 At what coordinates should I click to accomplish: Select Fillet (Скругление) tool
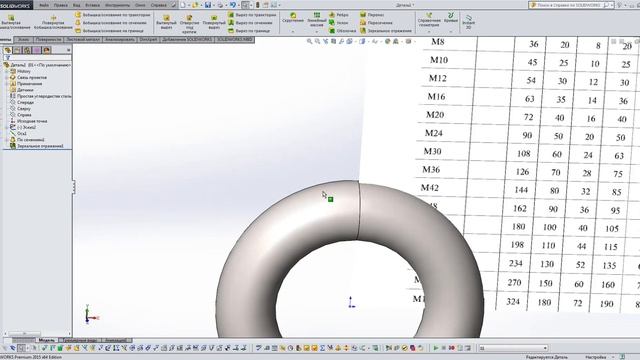click(293, 18)
